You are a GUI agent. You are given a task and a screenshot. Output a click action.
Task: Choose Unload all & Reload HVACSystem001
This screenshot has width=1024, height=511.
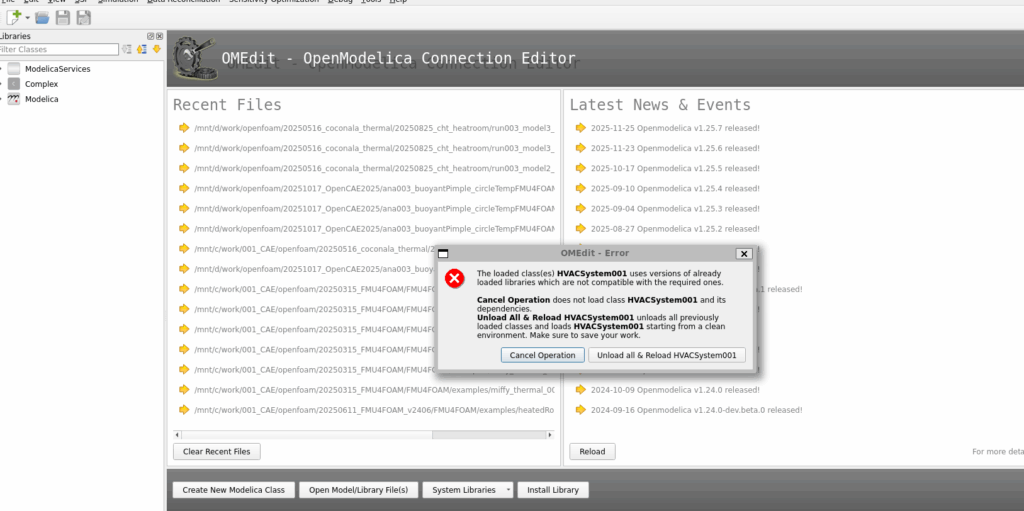[666, 355]
